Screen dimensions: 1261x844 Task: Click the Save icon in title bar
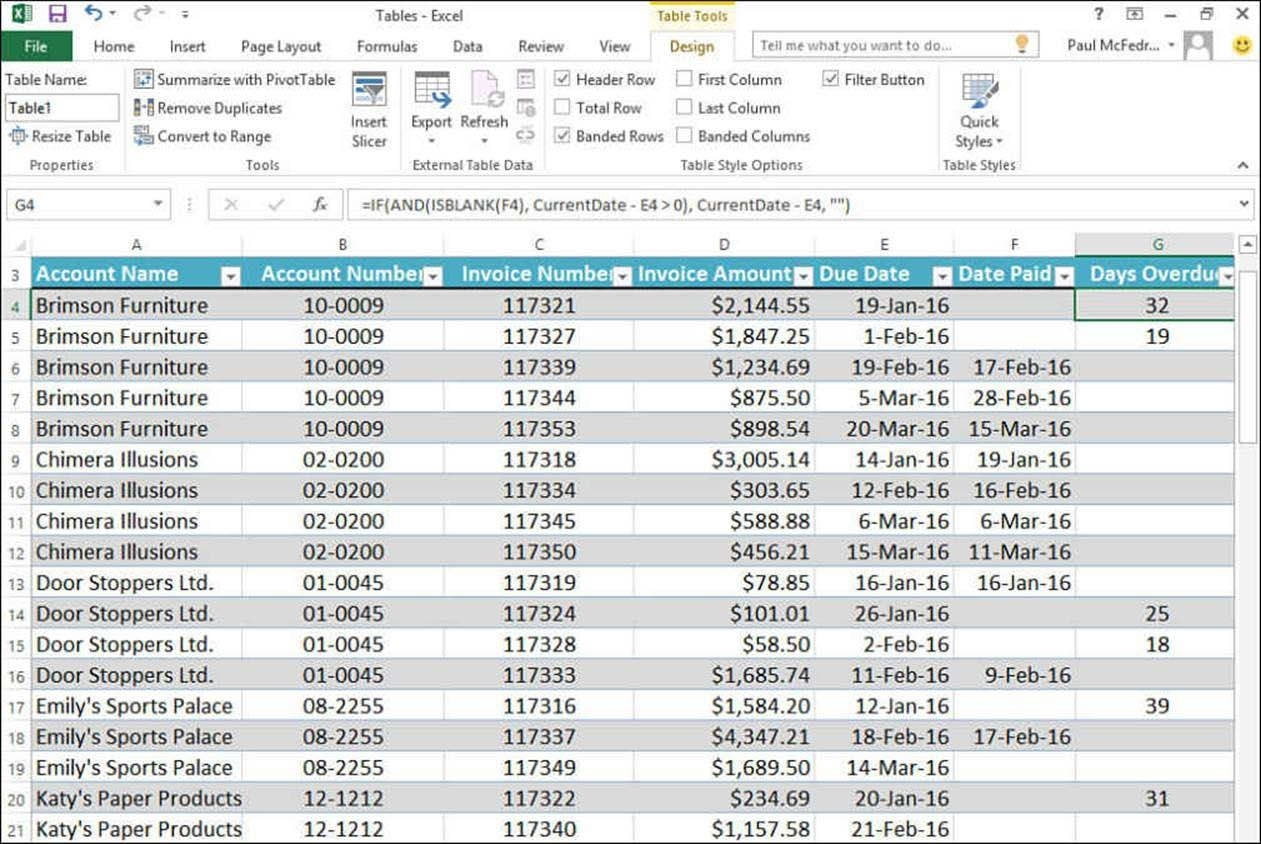tap(57, 14)
